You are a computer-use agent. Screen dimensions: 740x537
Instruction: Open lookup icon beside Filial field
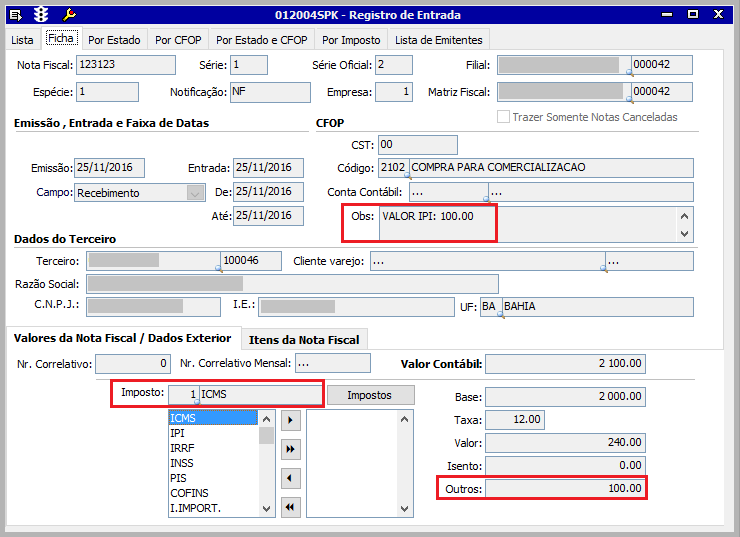(x=630, y=72)
